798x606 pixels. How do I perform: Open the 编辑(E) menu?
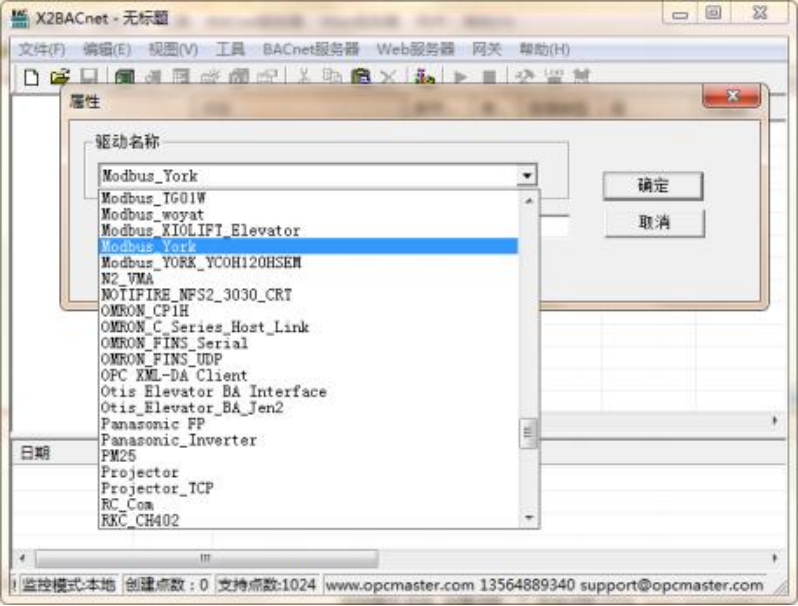pyautogui.click(x=107, y=49)
